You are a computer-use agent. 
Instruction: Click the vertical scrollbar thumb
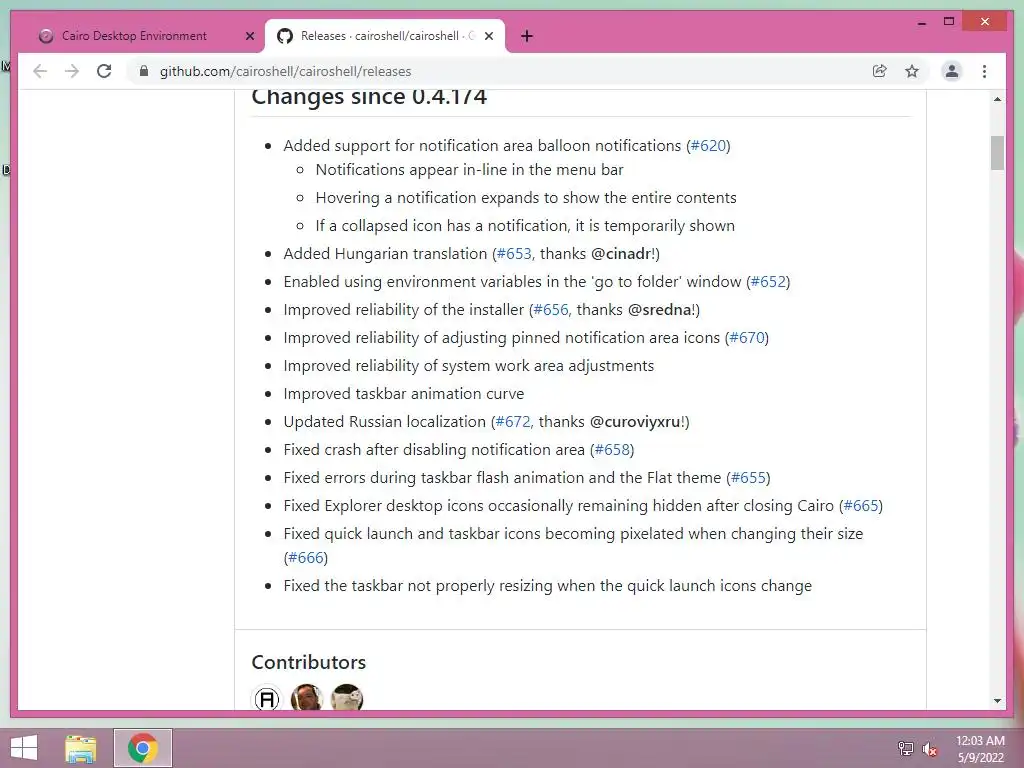pos(997,153)
